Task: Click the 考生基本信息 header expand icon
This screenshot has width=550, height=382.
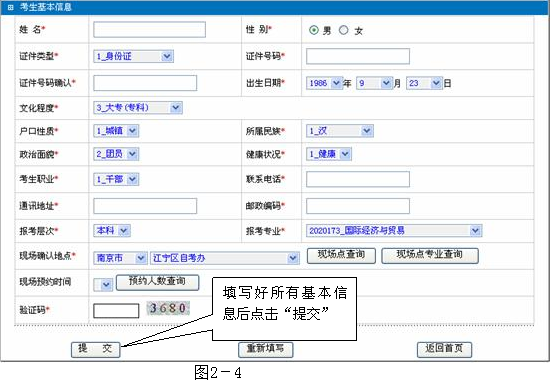Action: pos(10,7)
